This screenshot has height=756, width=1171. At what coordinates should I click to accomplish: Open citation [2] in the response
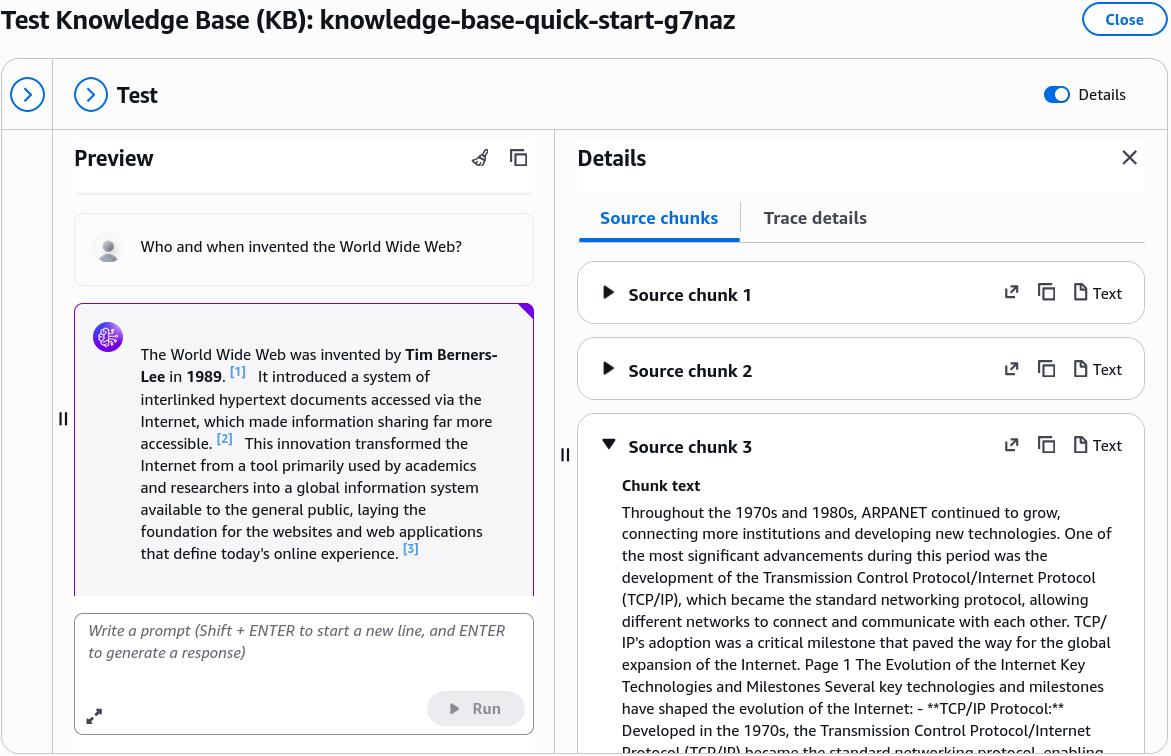pos(225,439)
